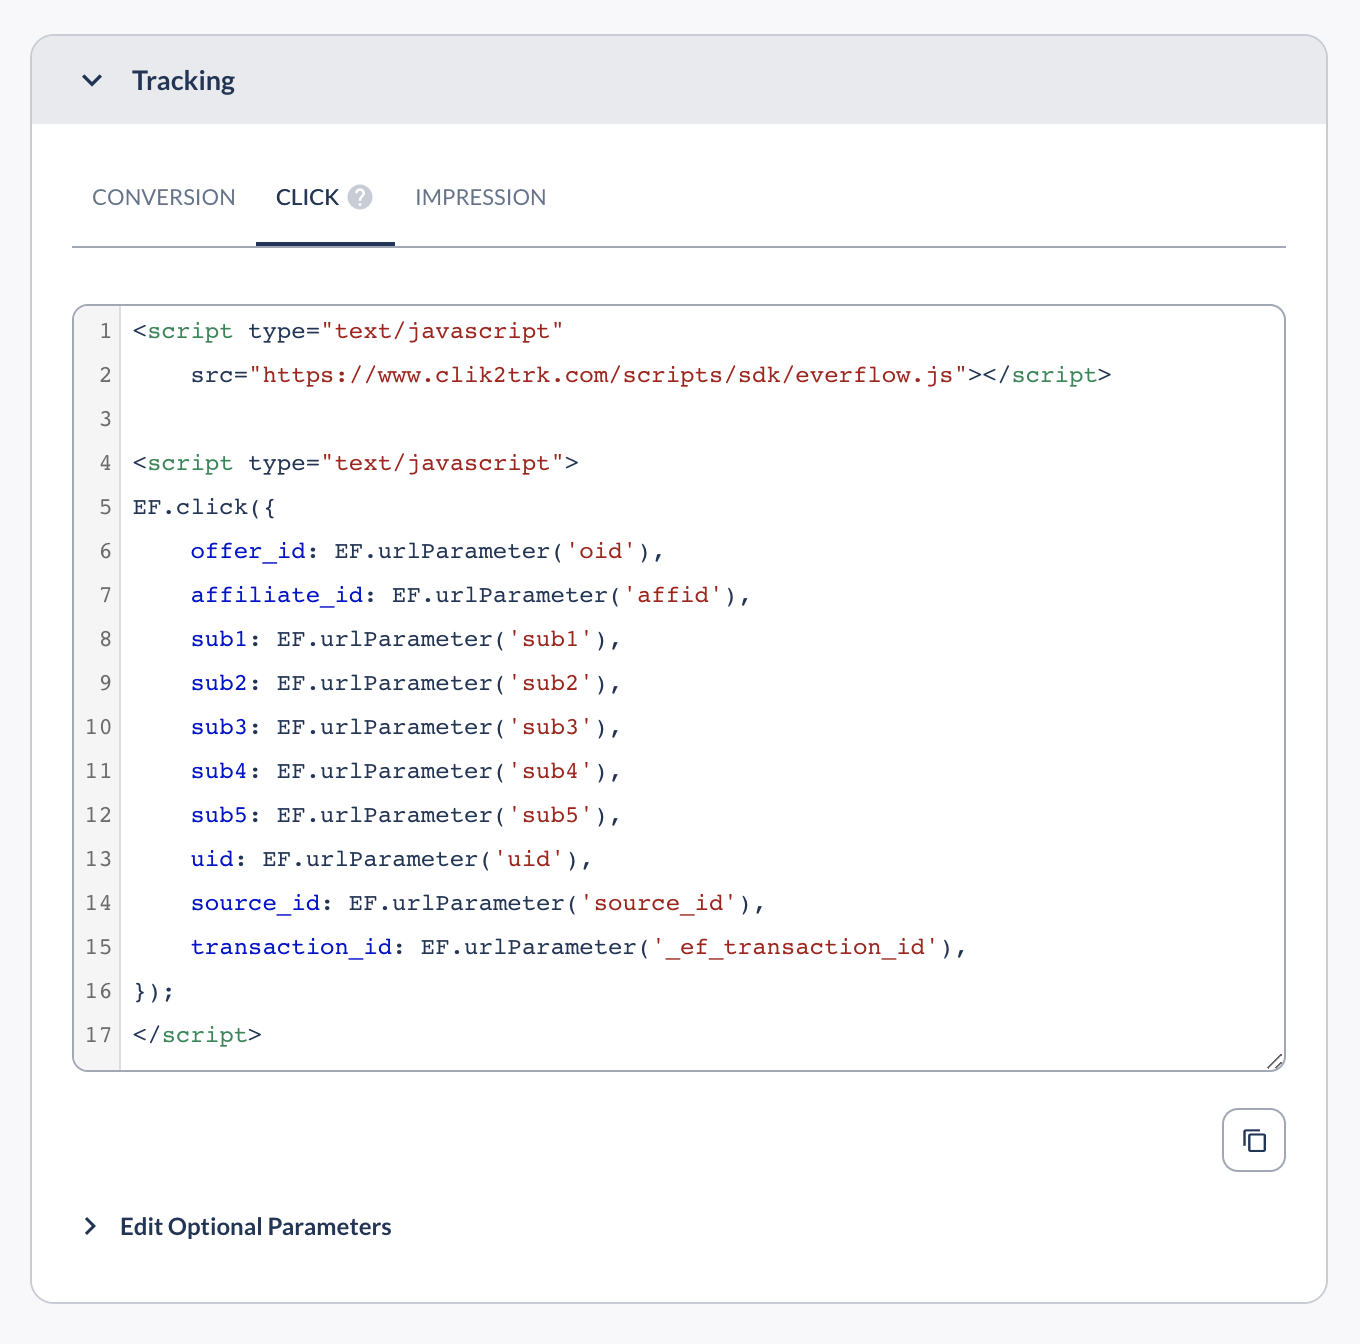The width and height of the screenshot is (1360, 1344).
Task: Click the sub5 parameter line
Action: [x=406, y=815]
